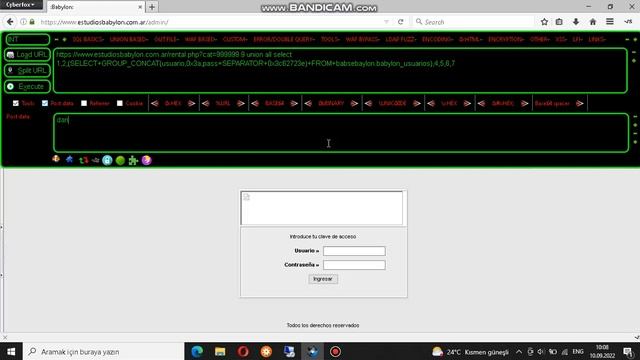Enable the Referrer checkbox
The height and width of the screenshot is (360, 640).
point(84,103)
